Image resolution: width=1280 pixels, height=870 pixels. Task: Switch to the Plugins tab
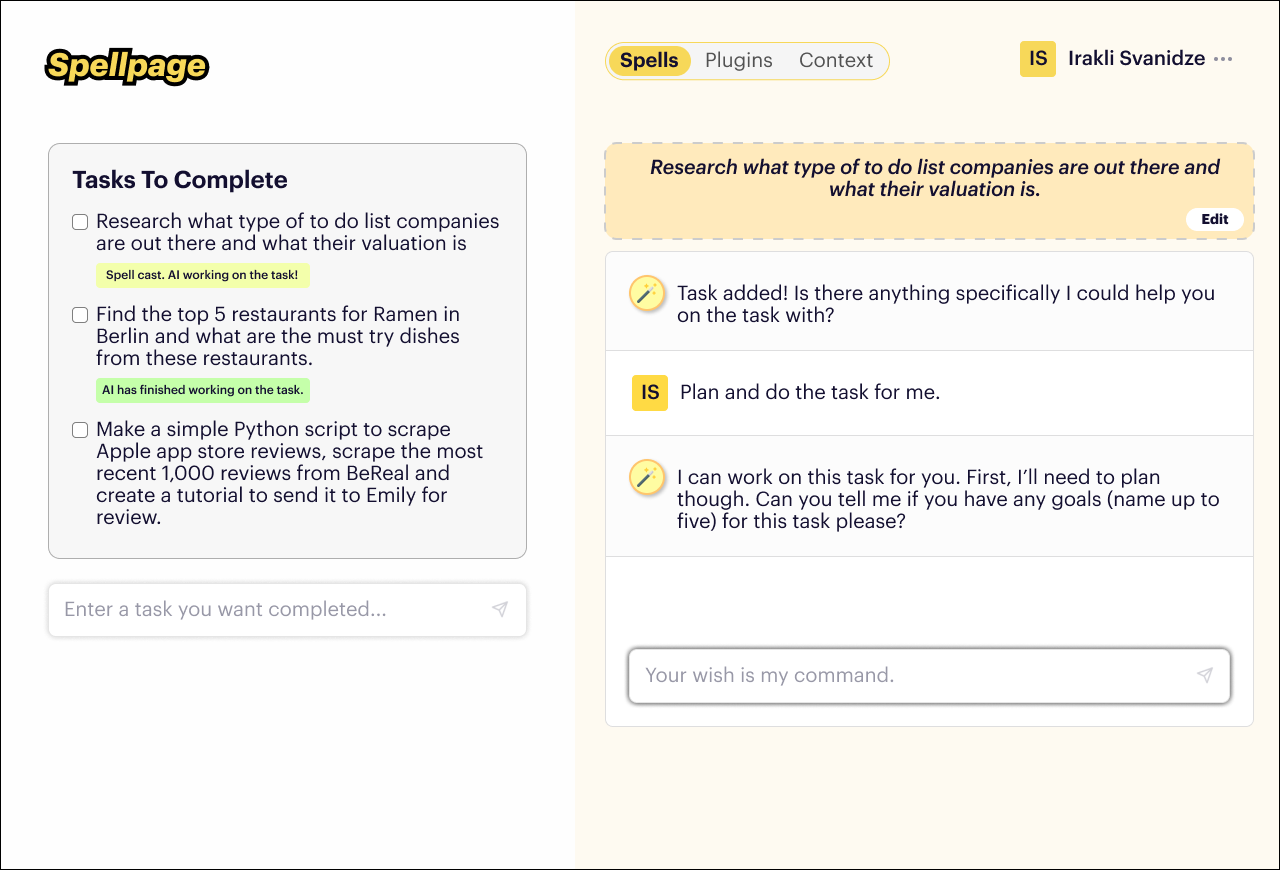pos(739,60)
